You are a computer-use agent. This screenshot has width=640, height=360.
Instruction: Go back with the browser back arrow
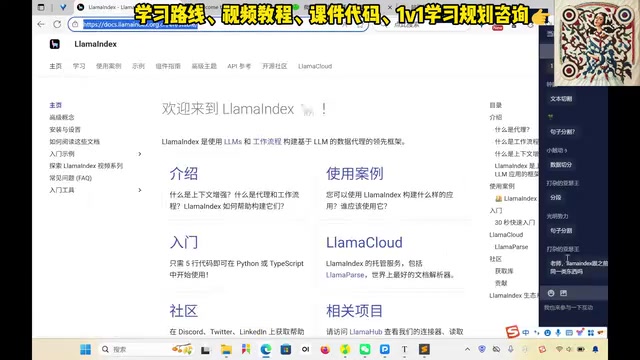(x=41, y=24)
